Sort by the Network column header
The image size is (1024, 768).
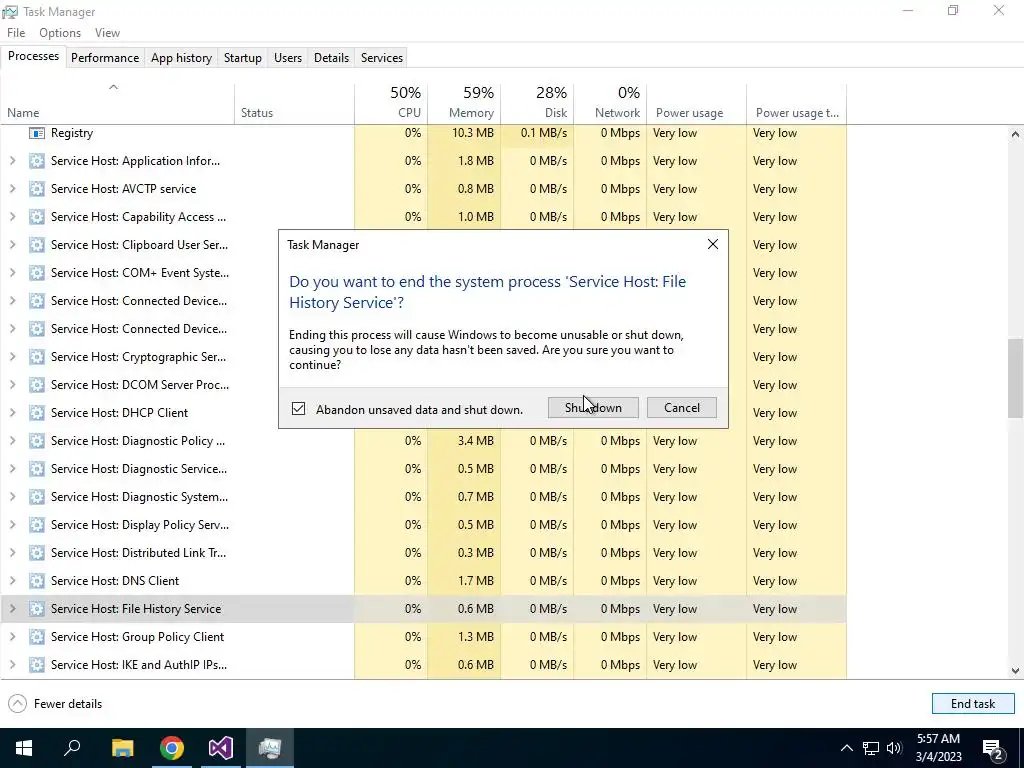tap(611, 103)
